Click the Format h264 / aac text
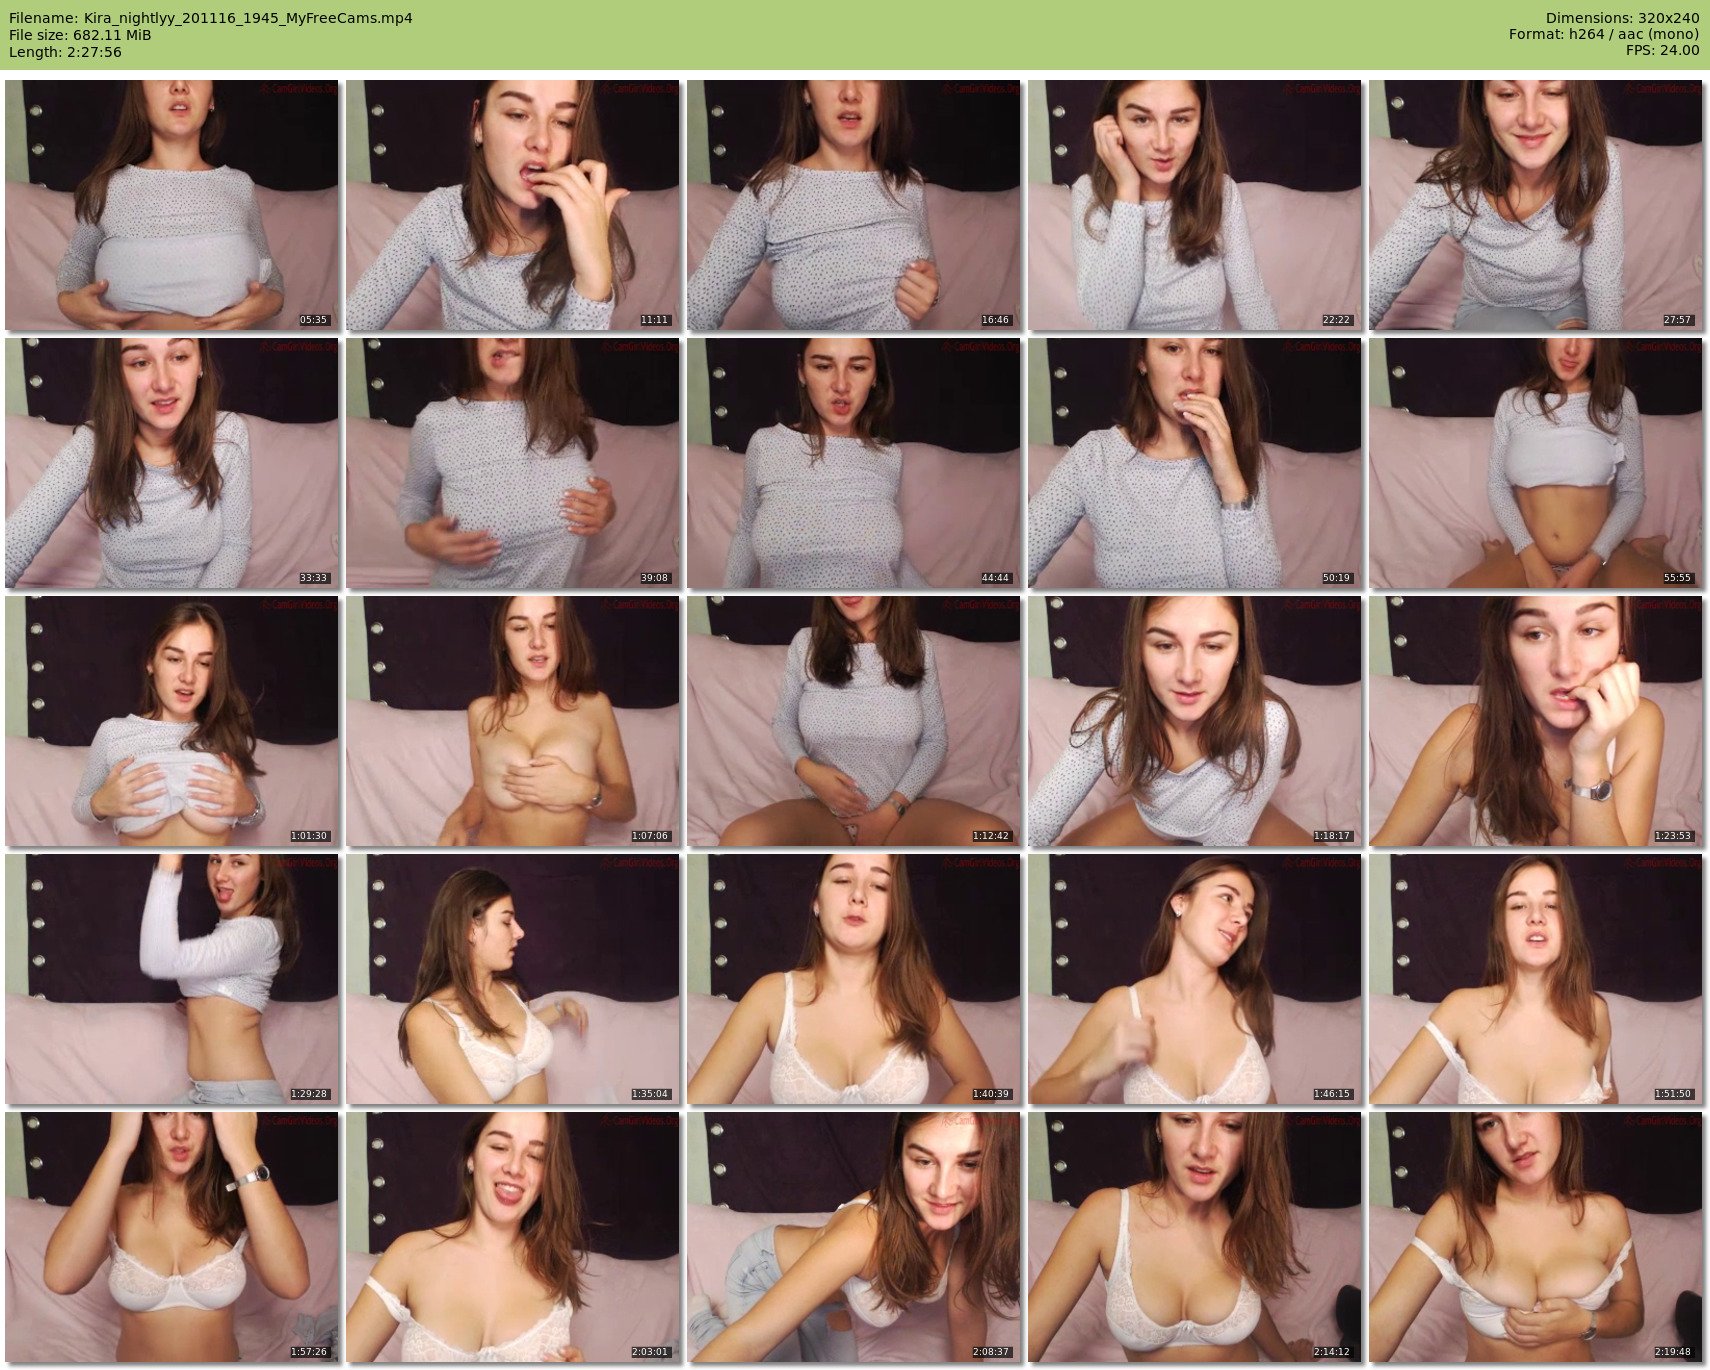 coord(1603,35)
